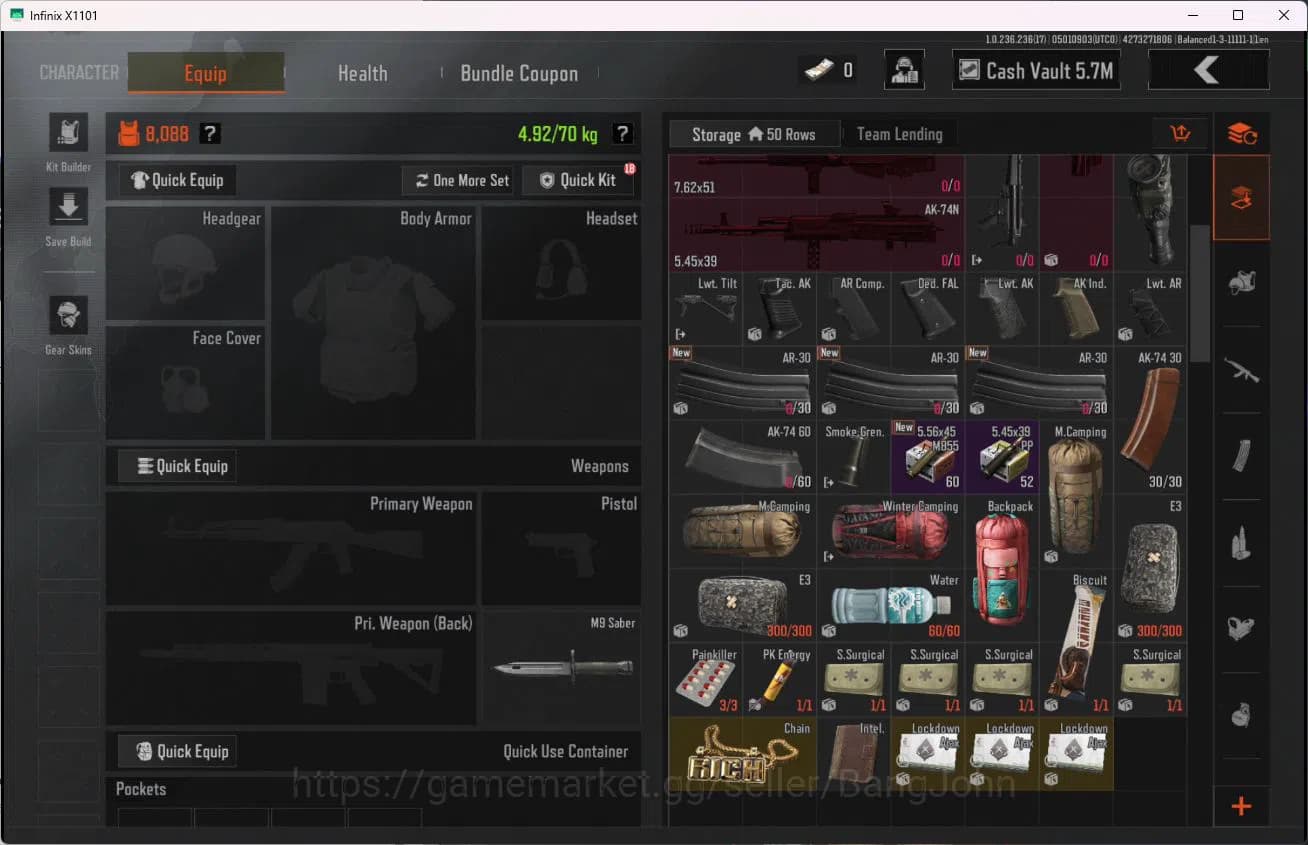Filter storage by sight attachments category
1308x845 pixels.
click(1242, 629)
